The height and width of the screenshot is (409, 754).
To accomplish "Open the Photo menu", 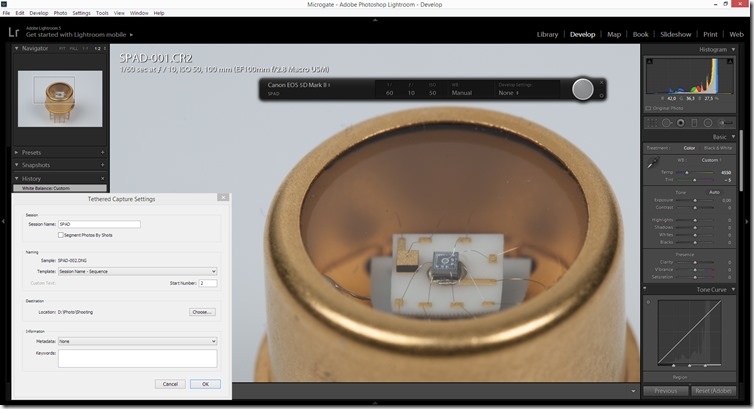I will point(60,13).
